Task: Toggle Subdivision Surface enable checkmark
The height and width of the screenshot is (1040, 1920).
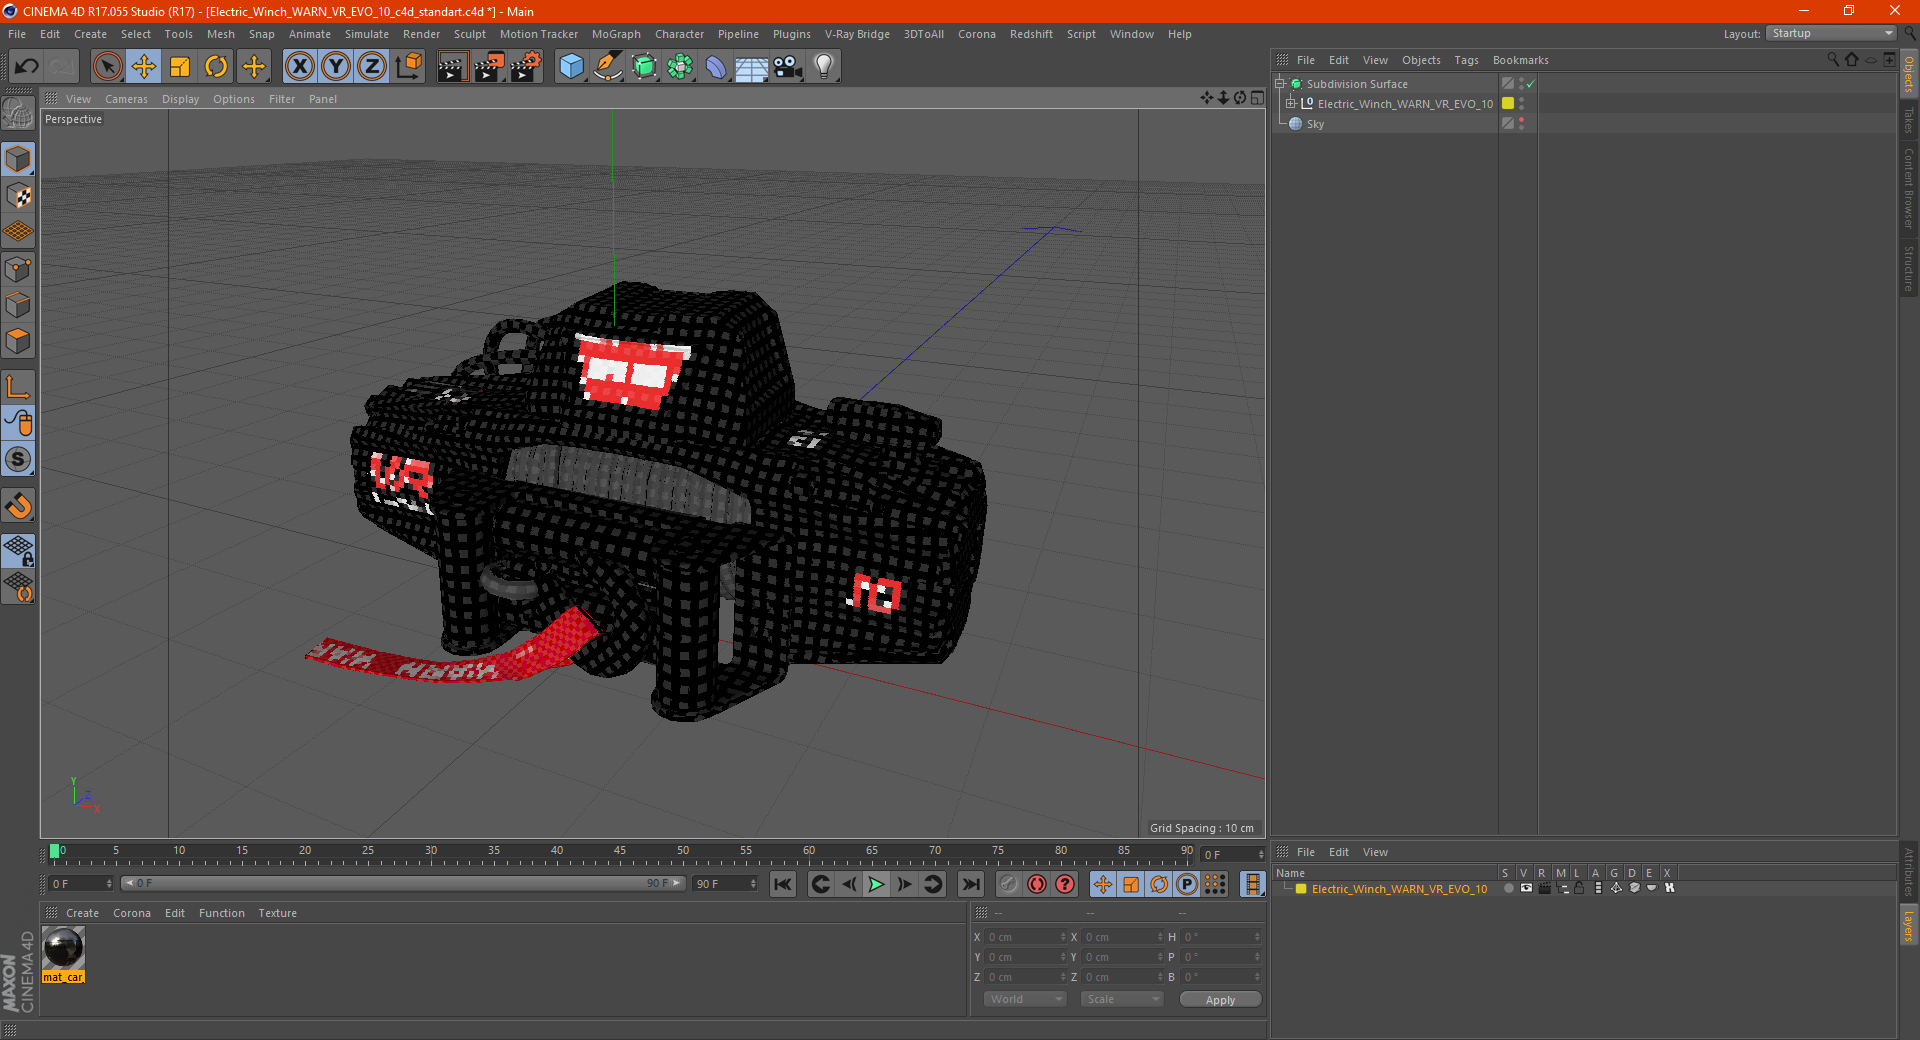Action: [x=1531, y=84]
